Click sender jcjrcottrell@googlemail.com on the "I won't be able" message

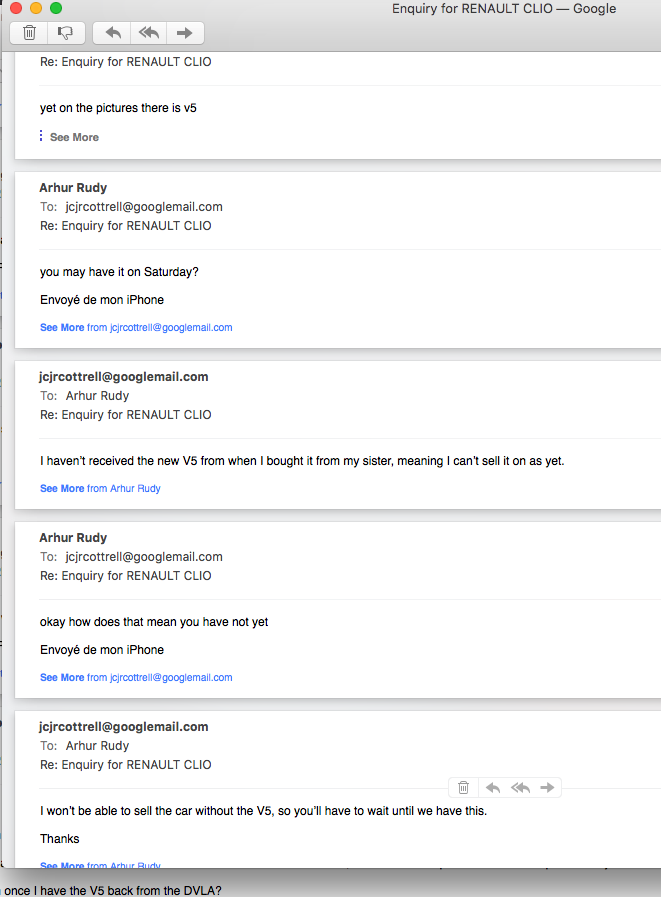pyautogui.click(x=124, y=727)
